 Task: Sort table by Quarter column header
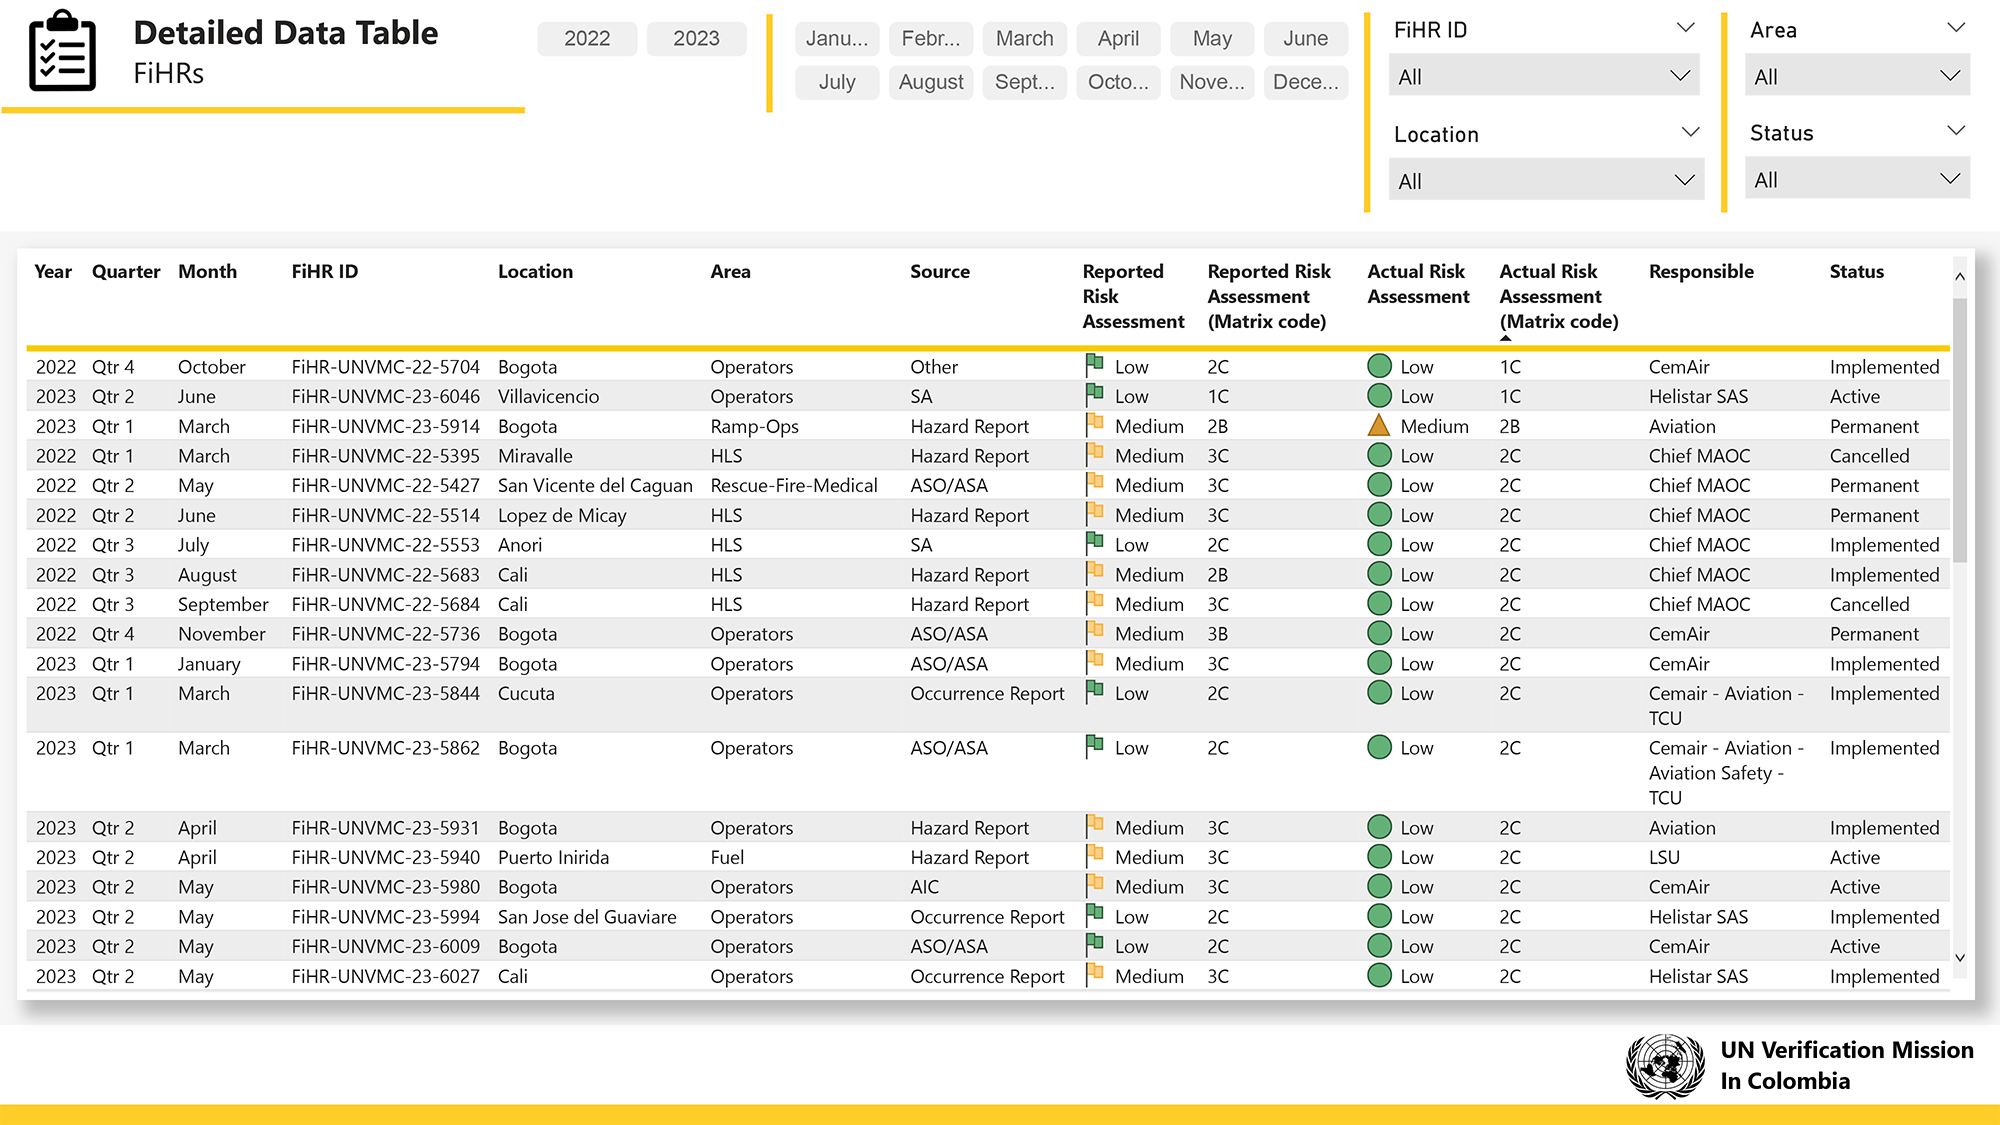click(126, 271)
